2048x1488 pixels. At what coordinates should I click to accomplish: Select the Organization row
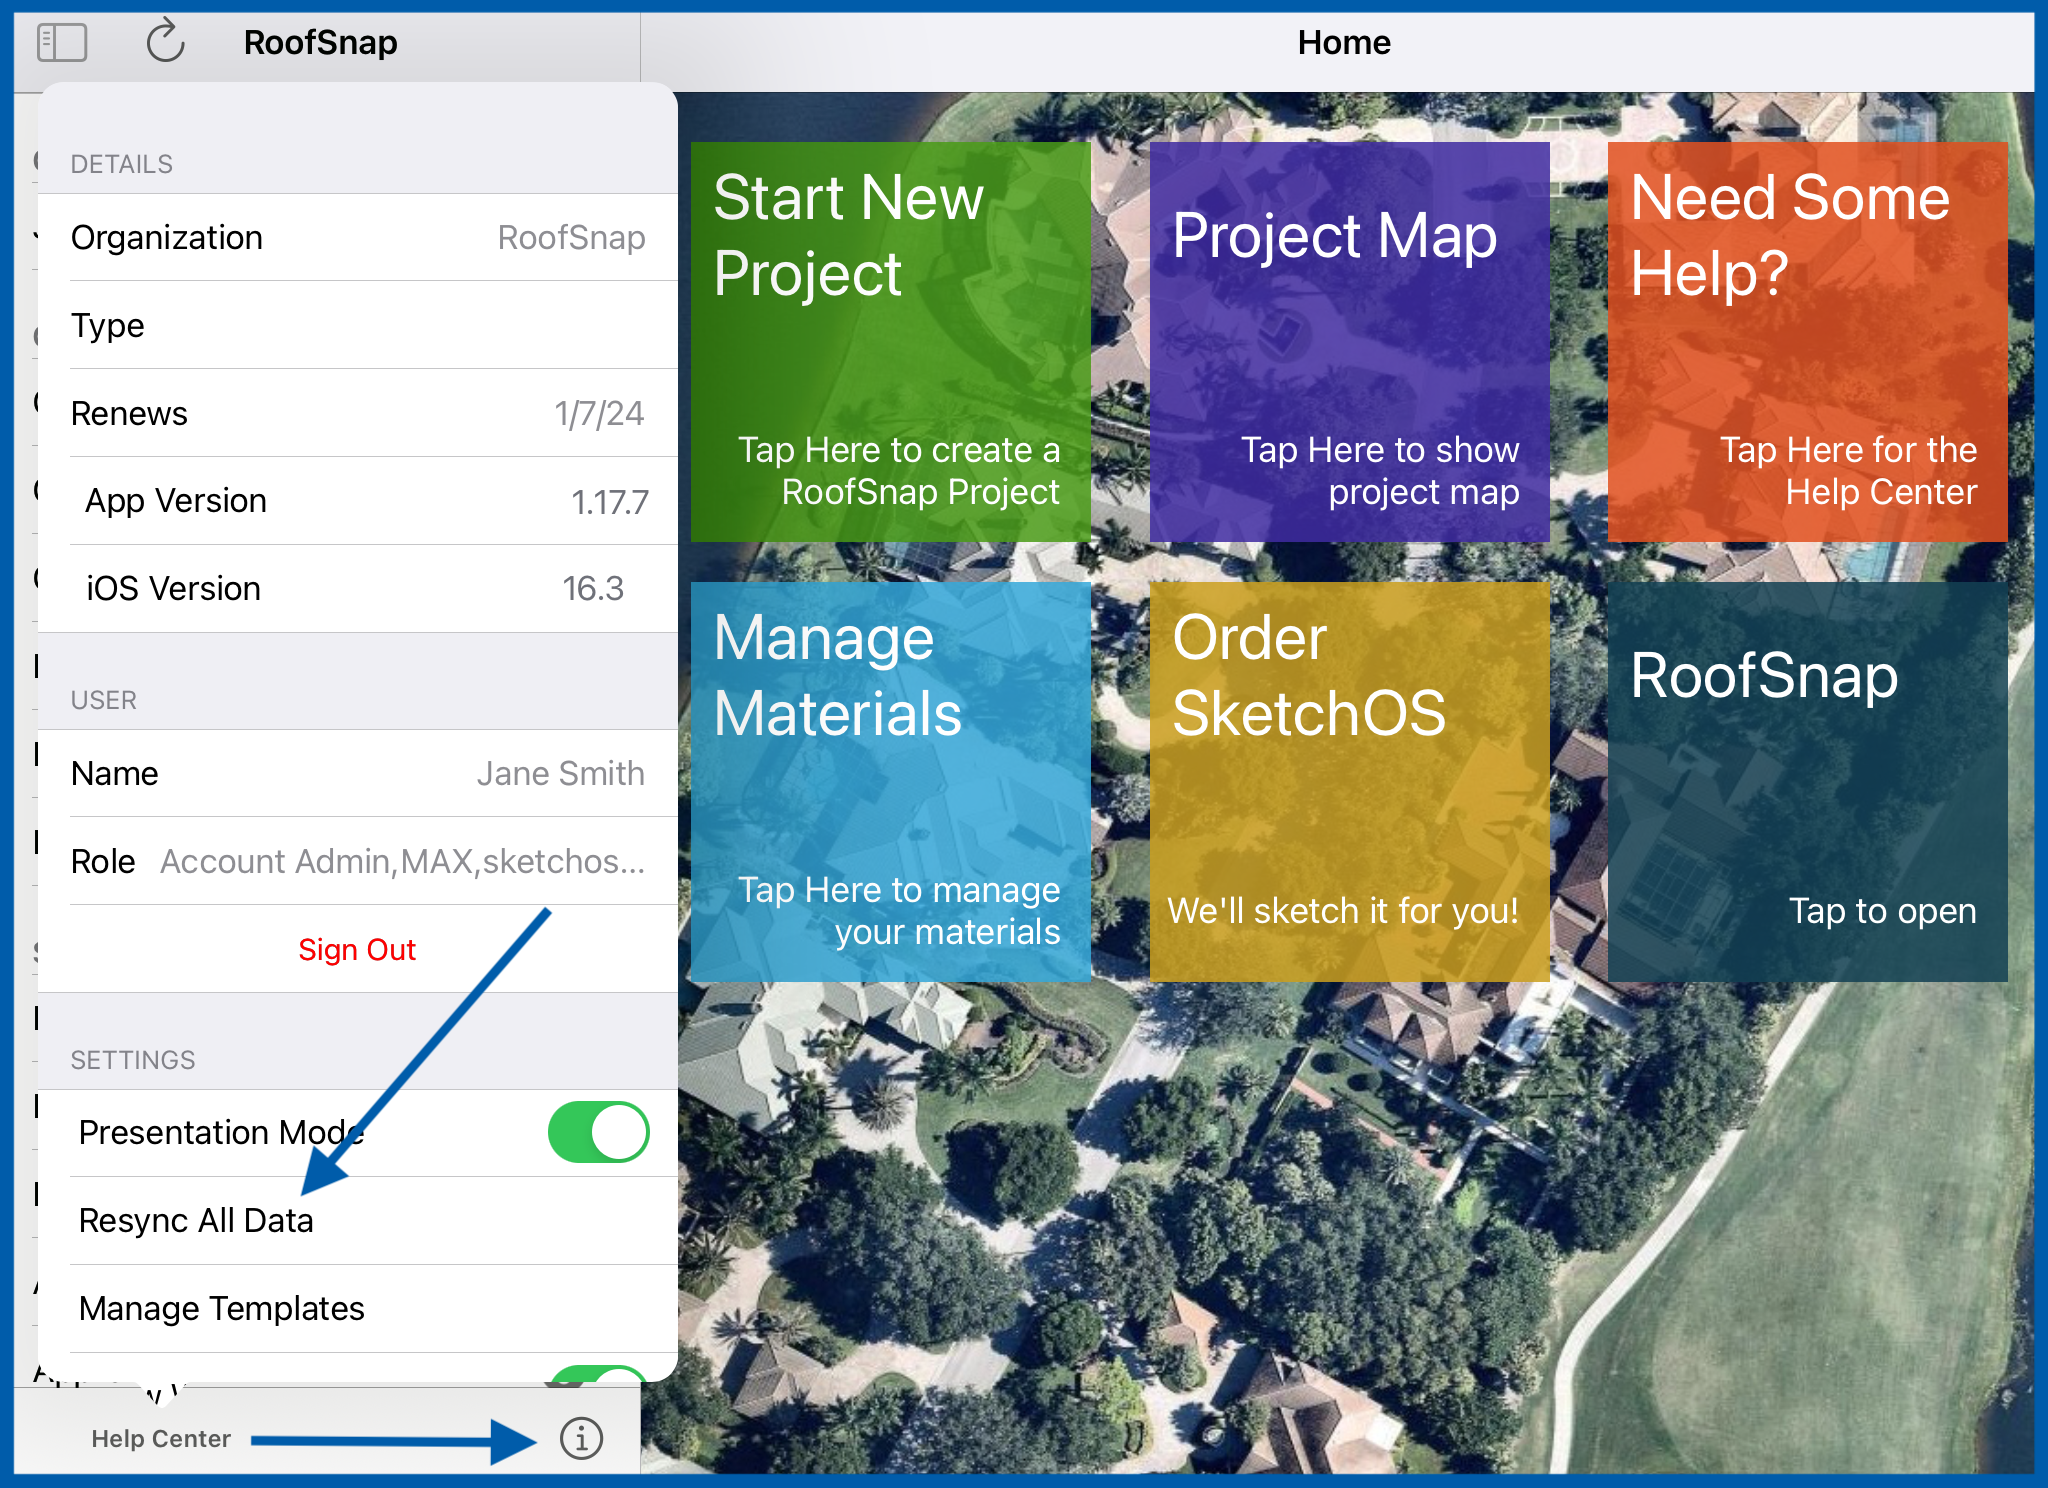pyautogui.click(x=358, y=238)
